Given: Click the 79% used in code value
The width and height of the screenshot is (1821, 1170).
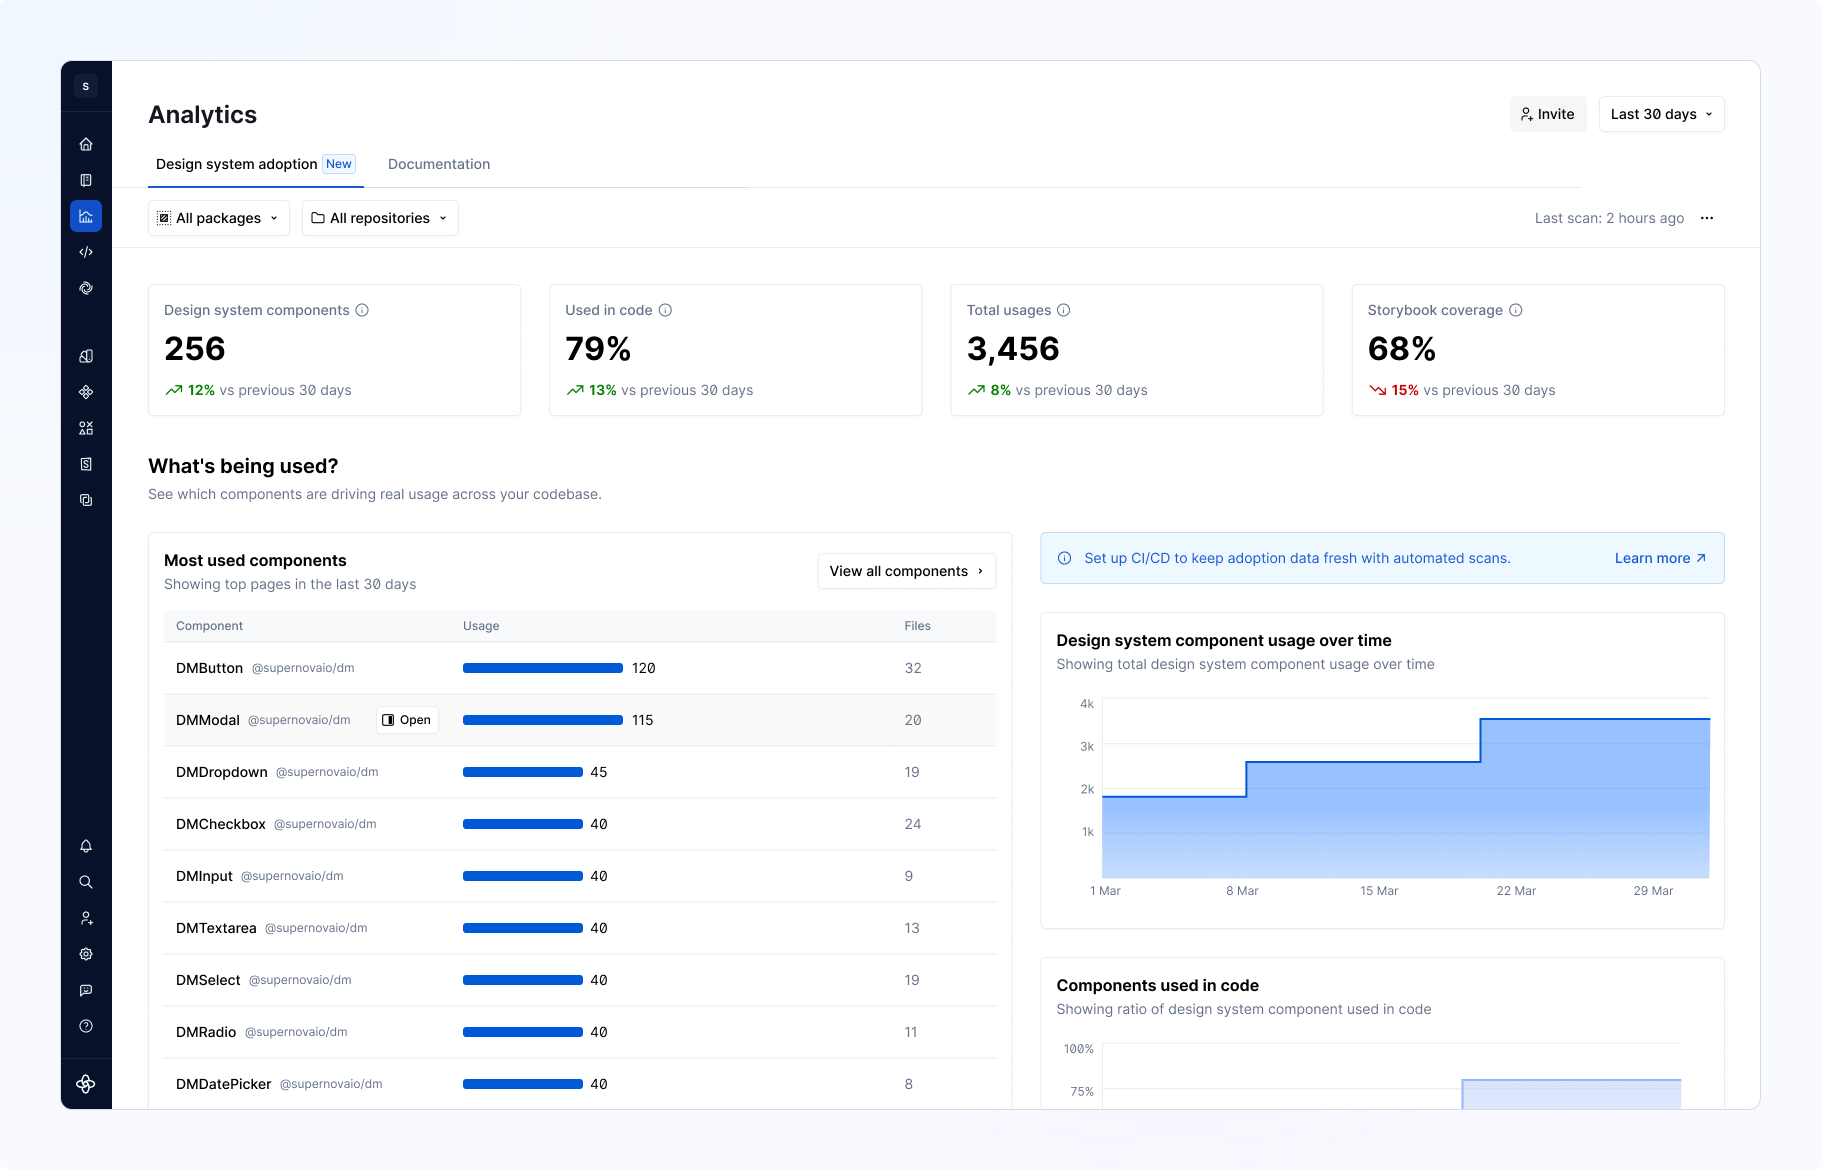Looking at the screenshot, I should (598, 349).
